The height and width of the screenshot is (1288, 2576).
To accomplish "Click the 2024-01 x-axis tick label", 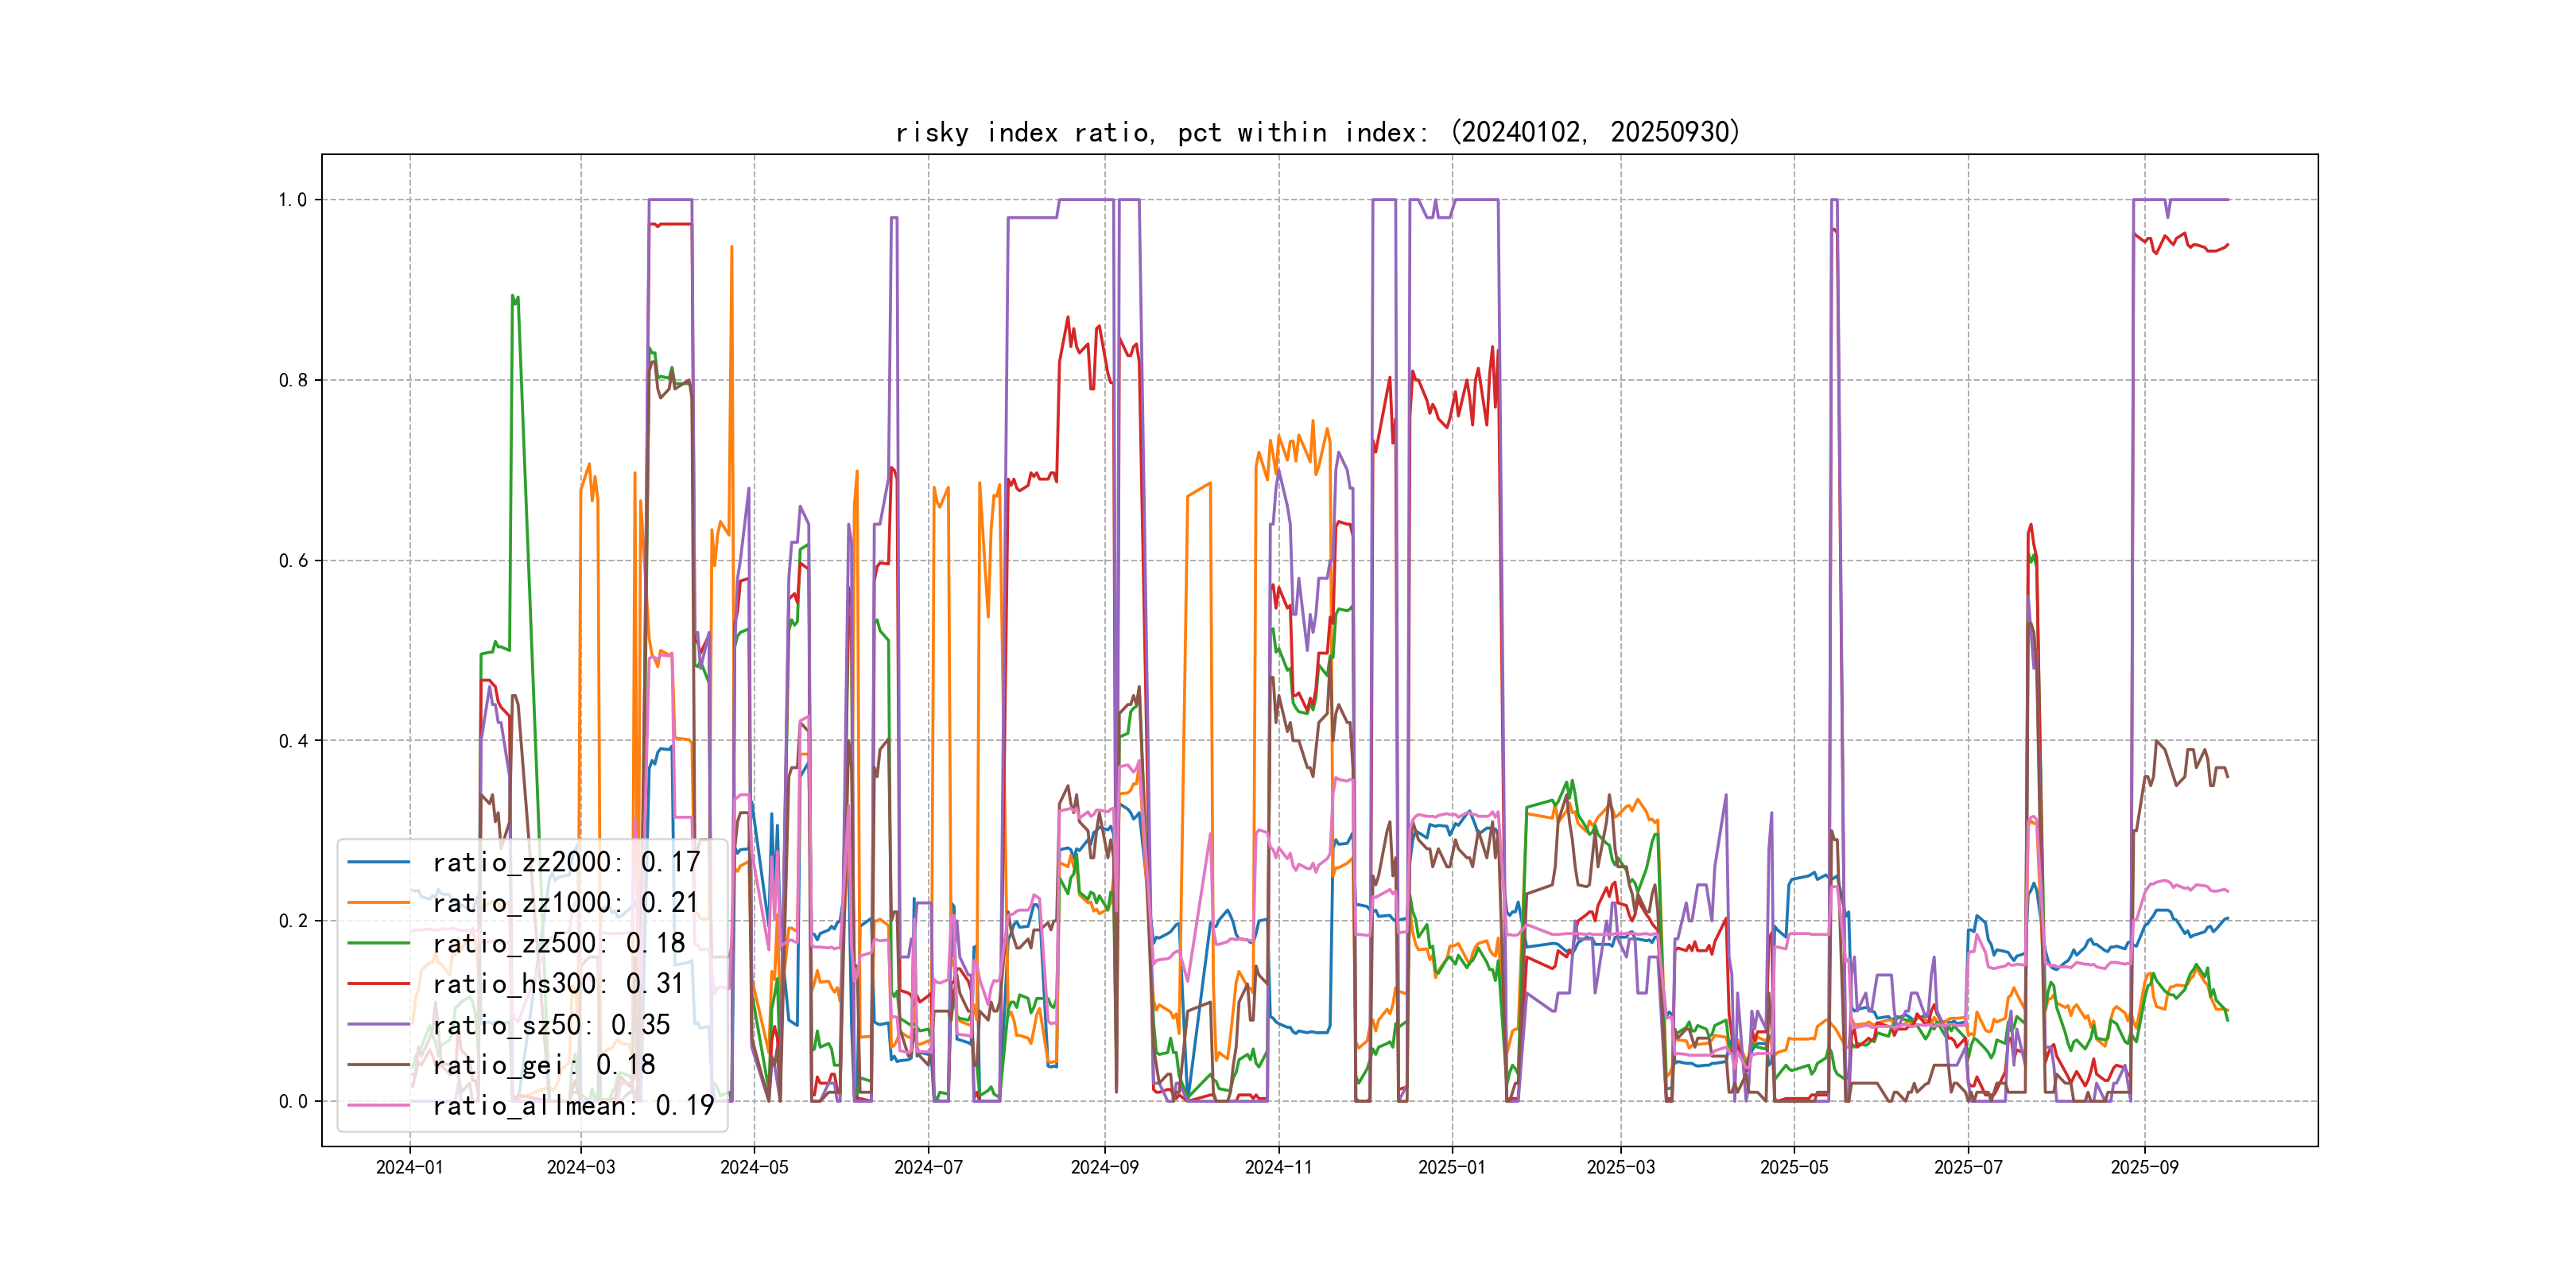I will [409, 1168].
